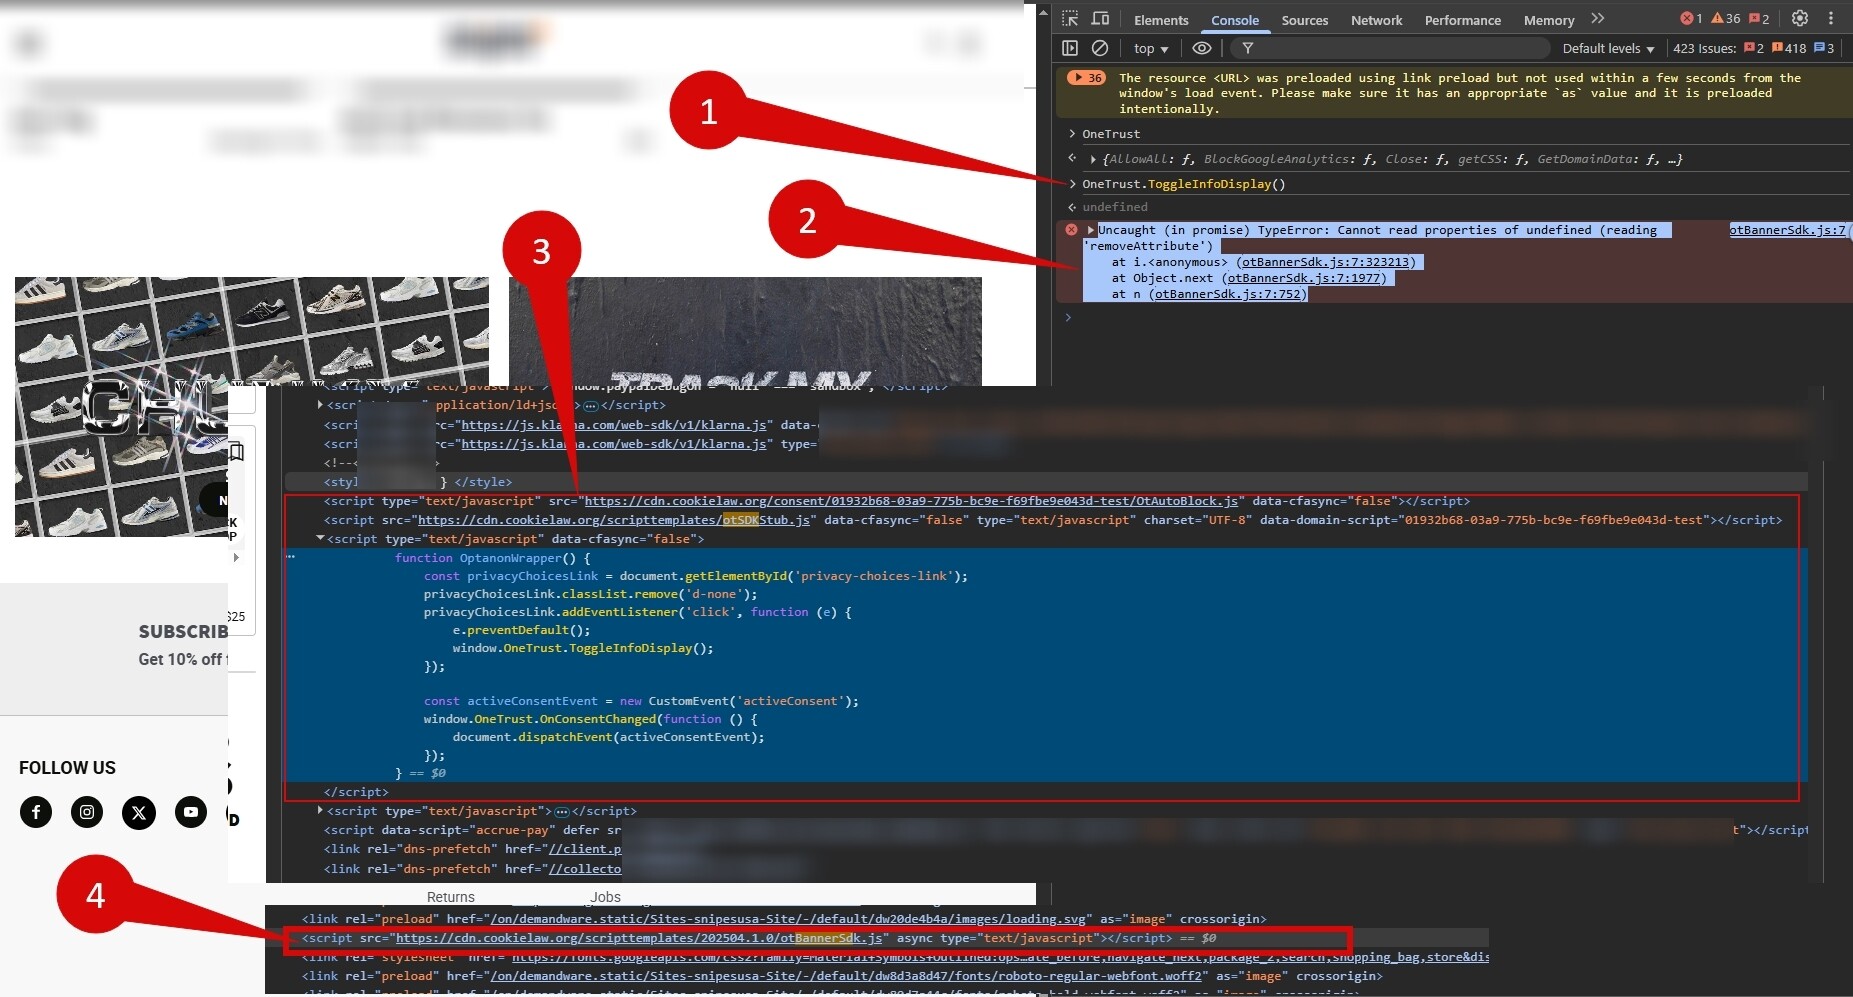Click the 418 issues breaking-changes badge
Viewport: 1853px width, 997px height.
1789,48
